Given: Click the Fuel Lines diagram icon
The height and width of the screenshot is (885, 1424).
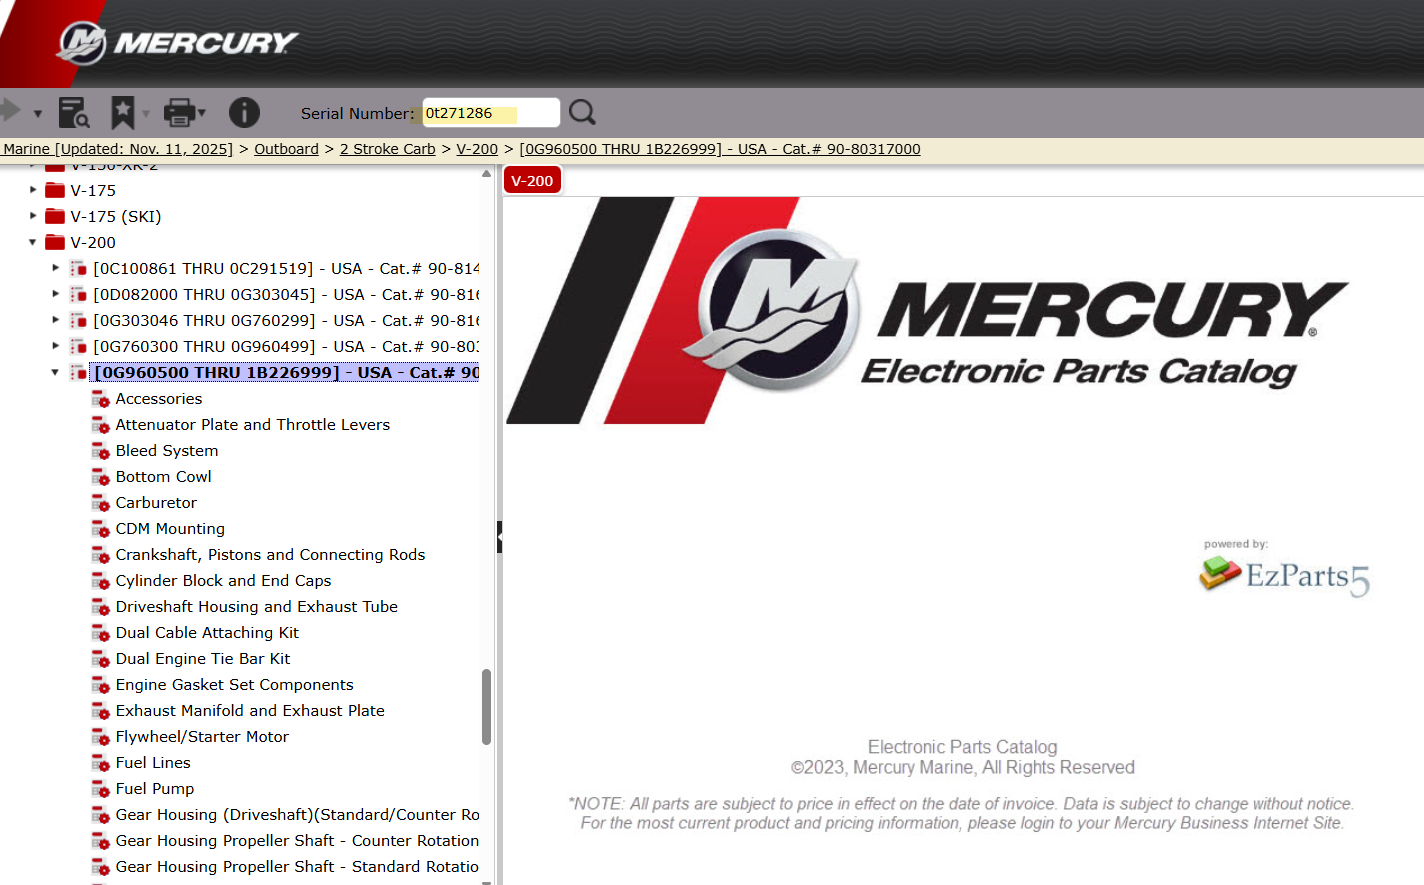Looking at the screenshot, I should click(x=100, y=763).
